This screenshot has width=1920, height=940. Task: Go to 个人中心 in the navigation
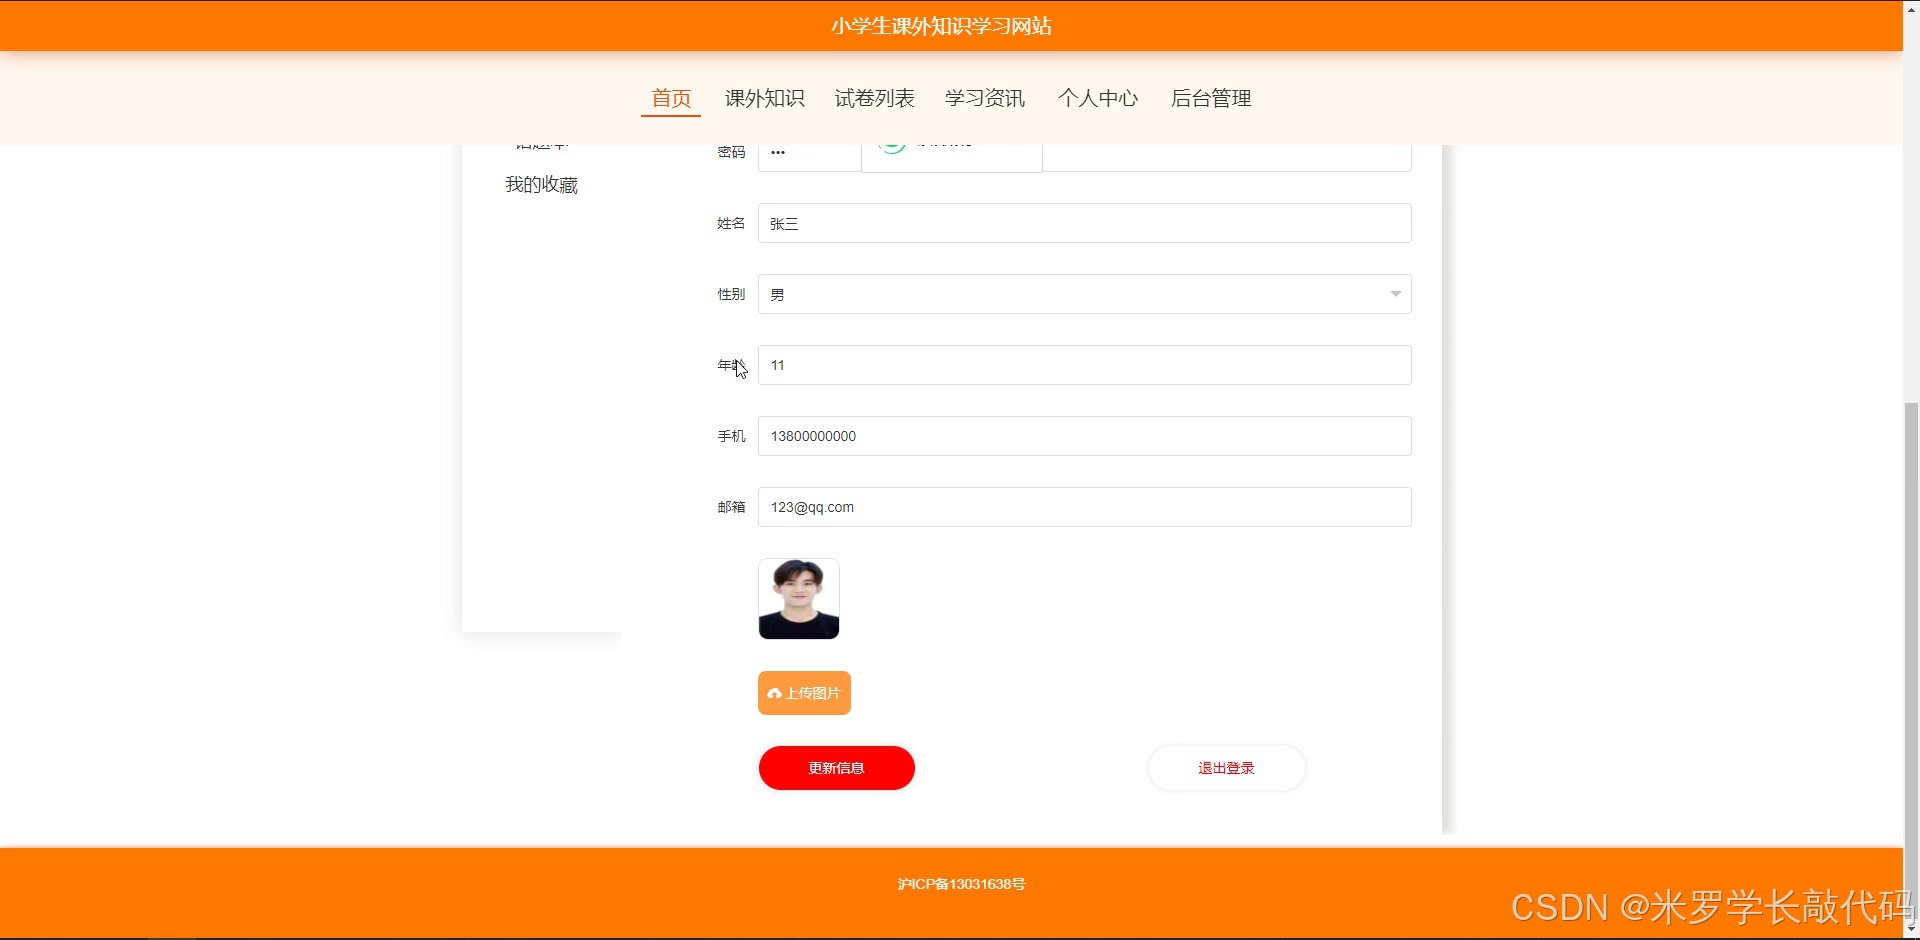pos(1097,98)
